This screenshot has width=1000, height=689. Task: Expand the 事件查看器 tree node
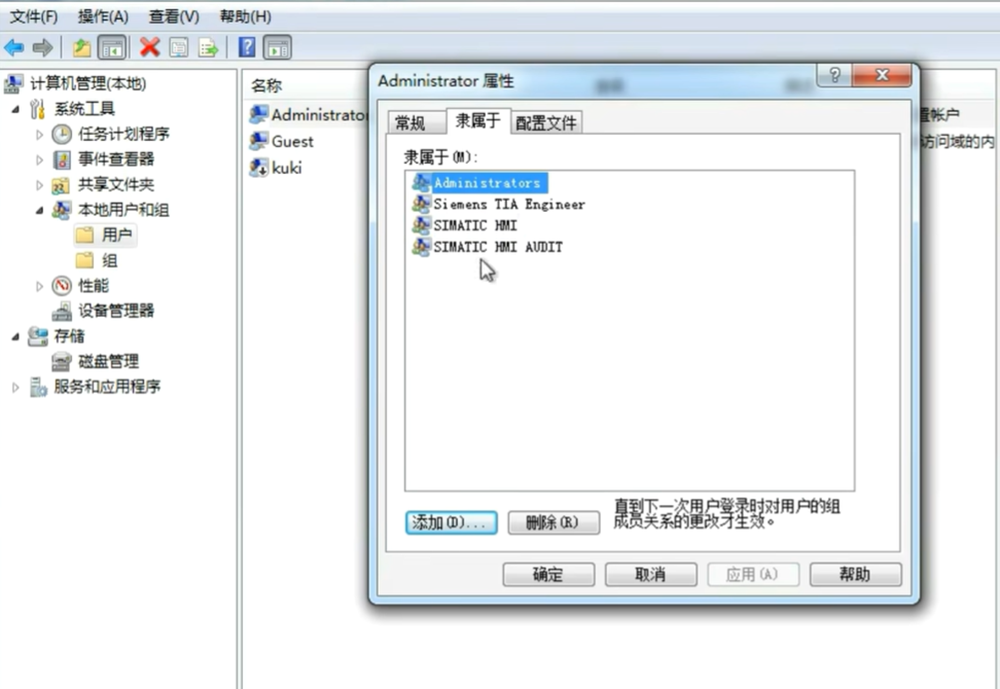pyautogui.click(x=40, y=159)
